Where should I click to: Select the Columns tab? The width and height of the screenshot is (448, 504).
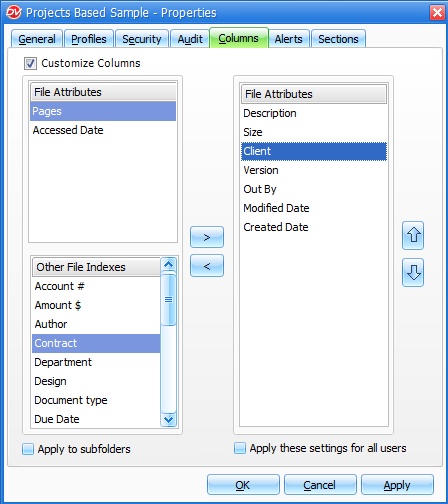click(239, 38)
